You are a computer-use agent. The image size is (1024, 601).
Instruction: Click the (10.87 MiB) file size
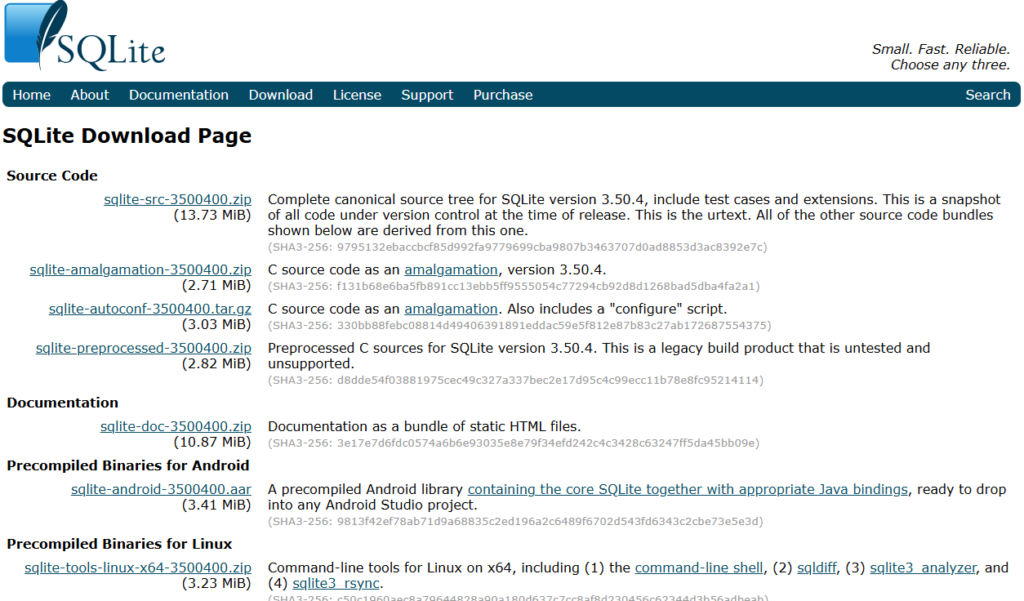[x=212, y=442]
